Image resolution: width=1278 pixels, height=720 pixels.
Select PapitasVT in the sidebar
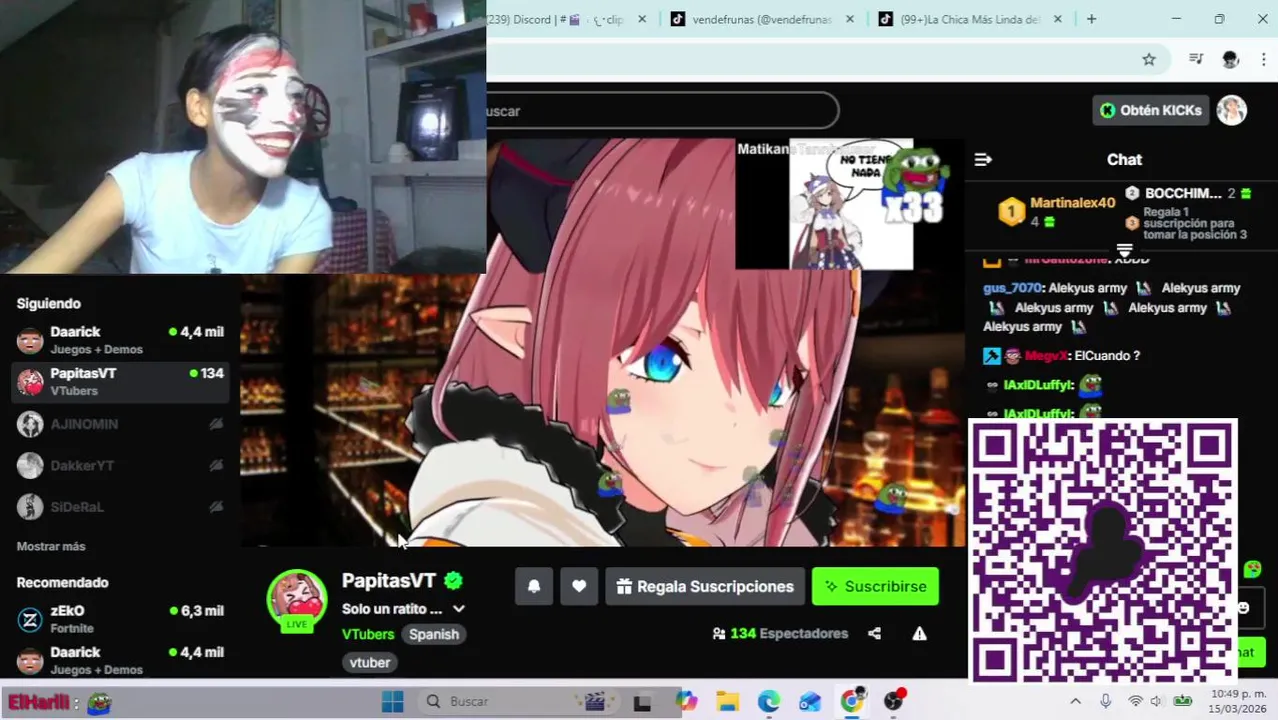(120, 382)
